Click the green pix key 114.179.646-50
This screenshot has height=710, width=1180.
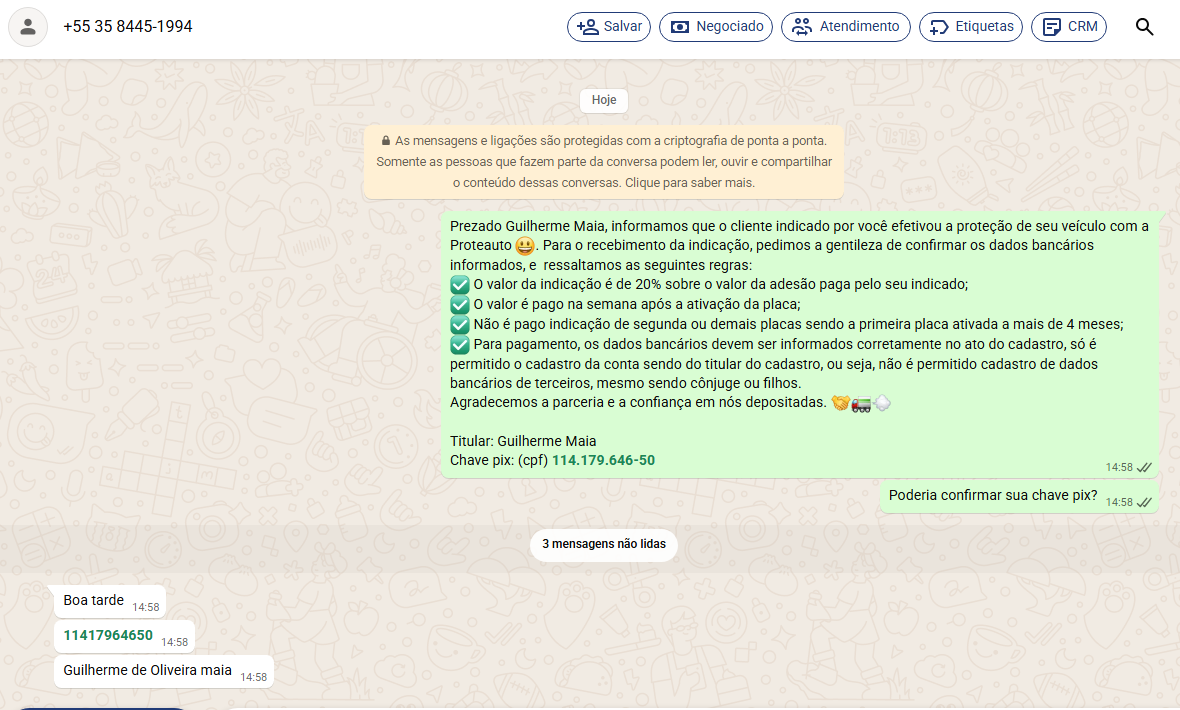click(603, 460)
